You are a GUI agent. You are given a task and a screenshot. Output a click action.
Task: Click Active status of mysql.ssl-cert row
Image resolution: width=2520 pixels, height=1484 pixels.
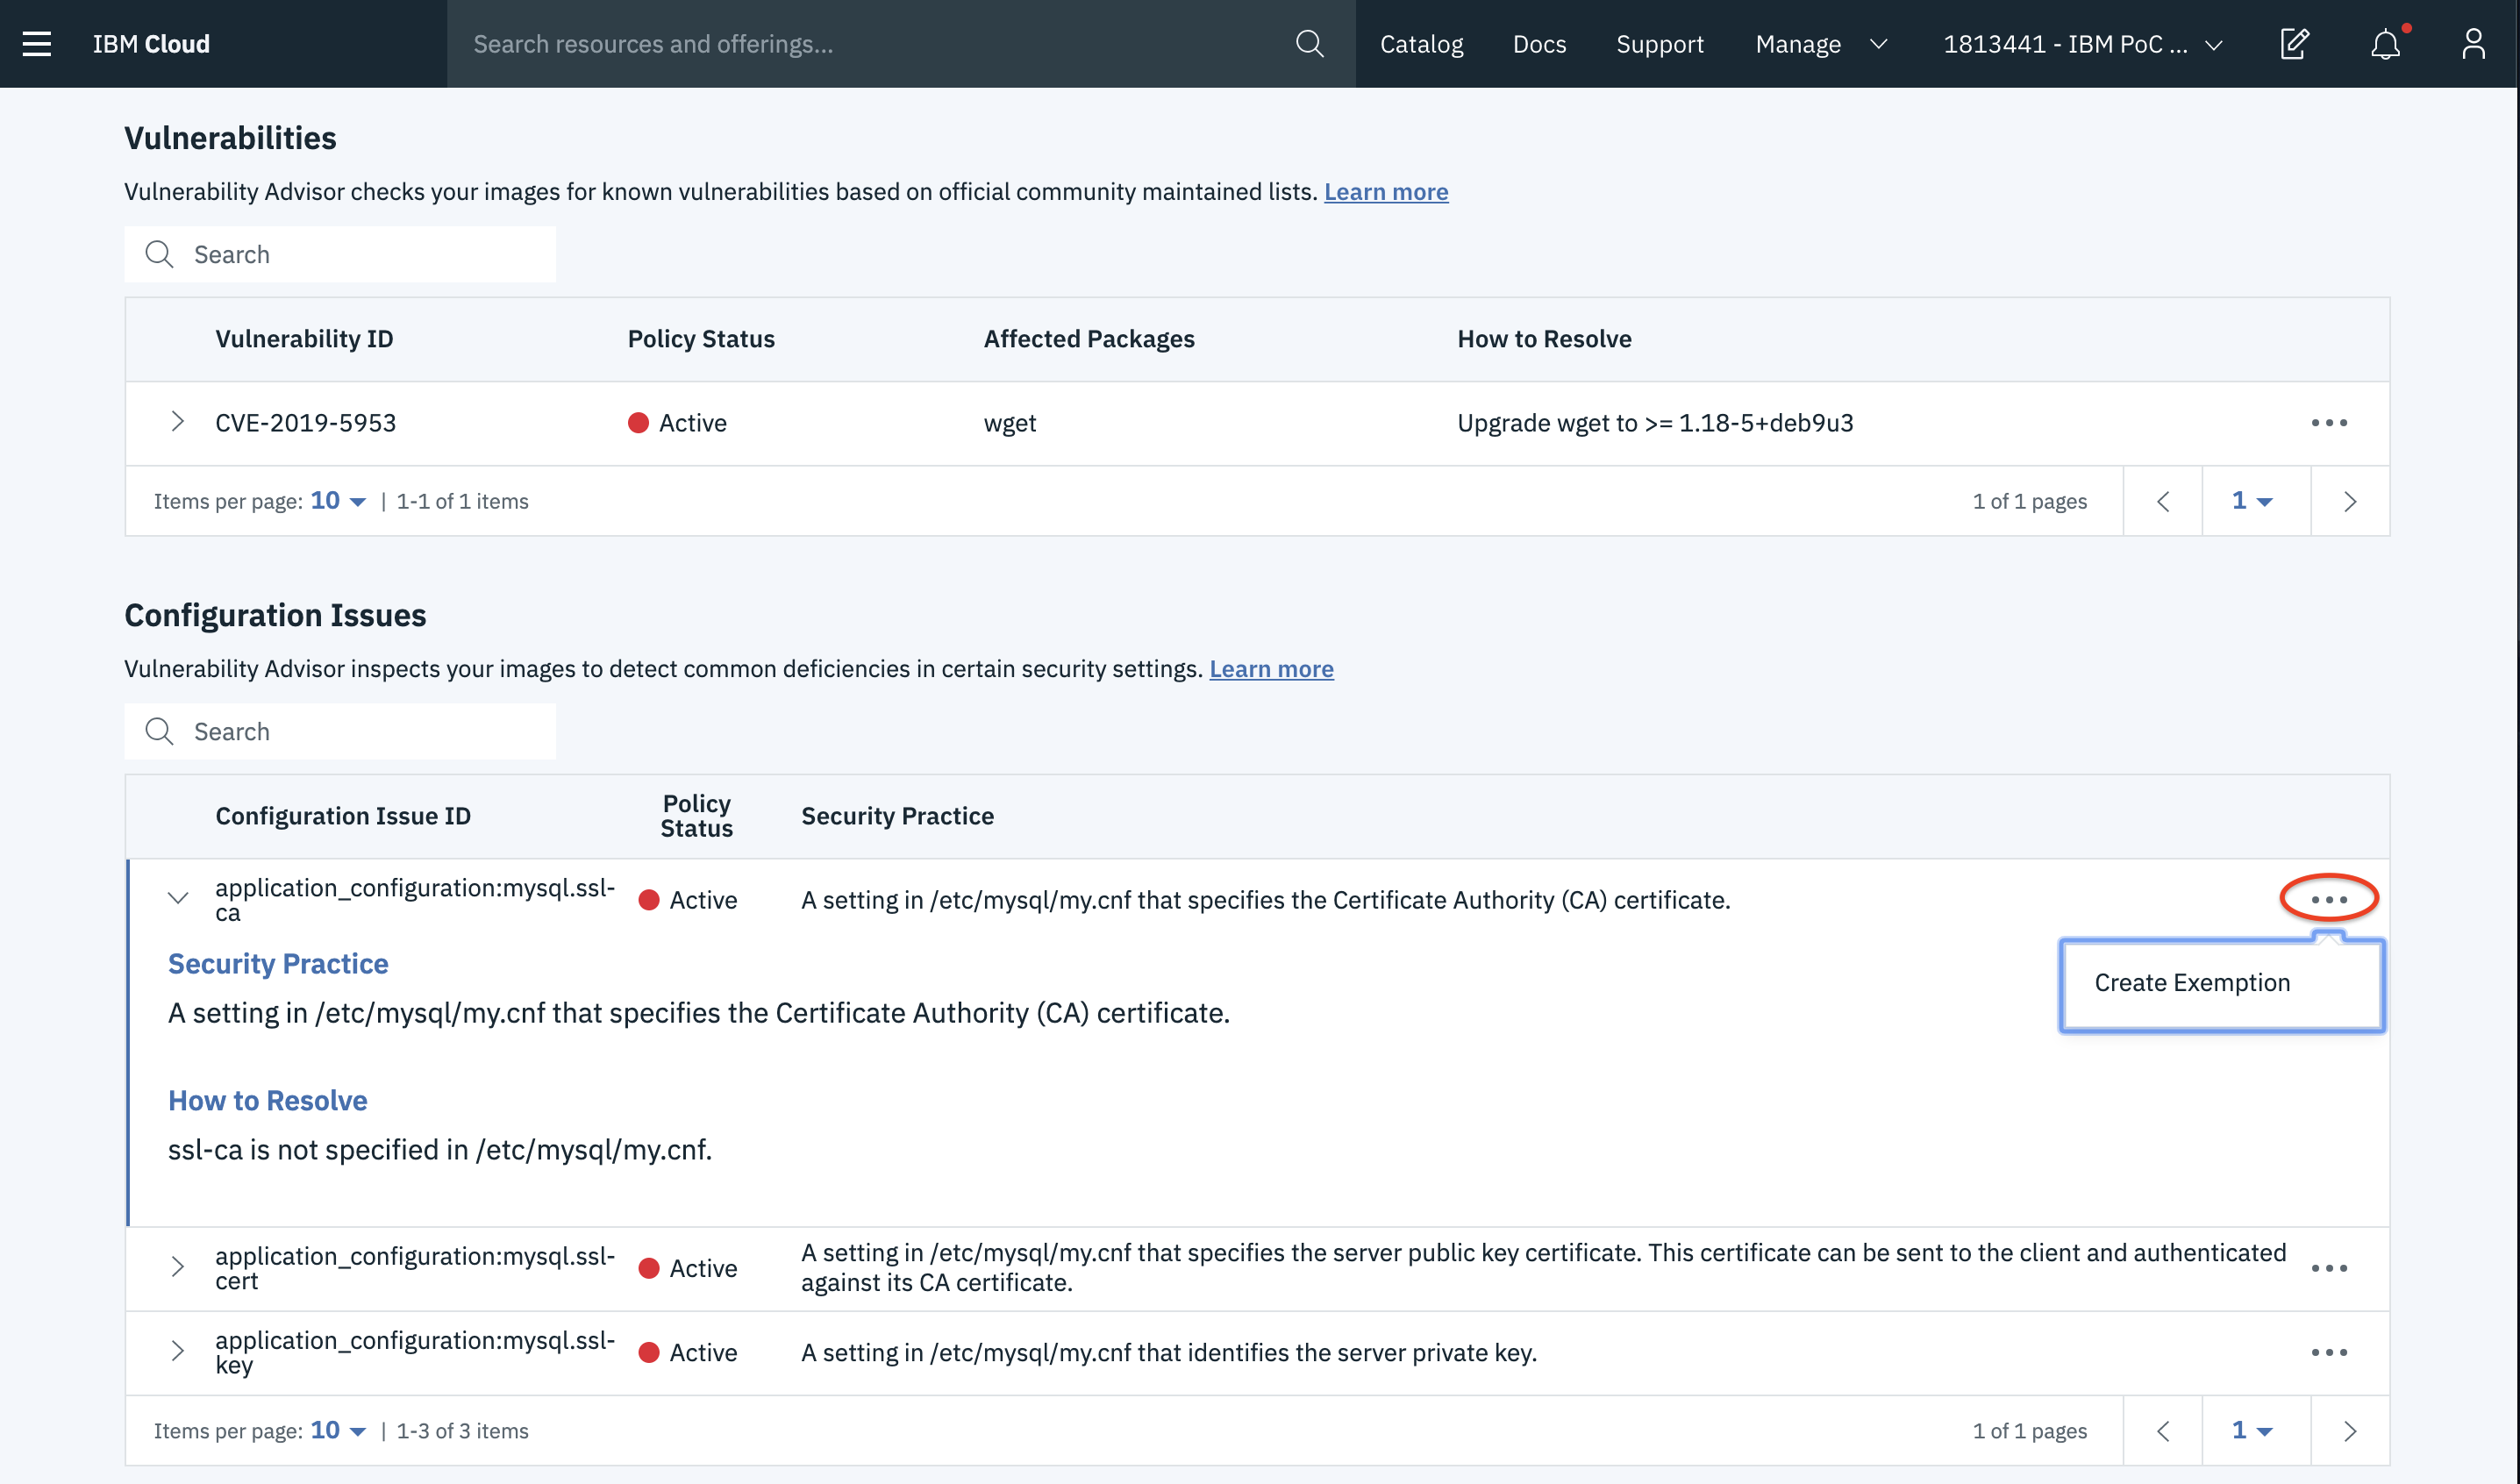(688, 1268)
